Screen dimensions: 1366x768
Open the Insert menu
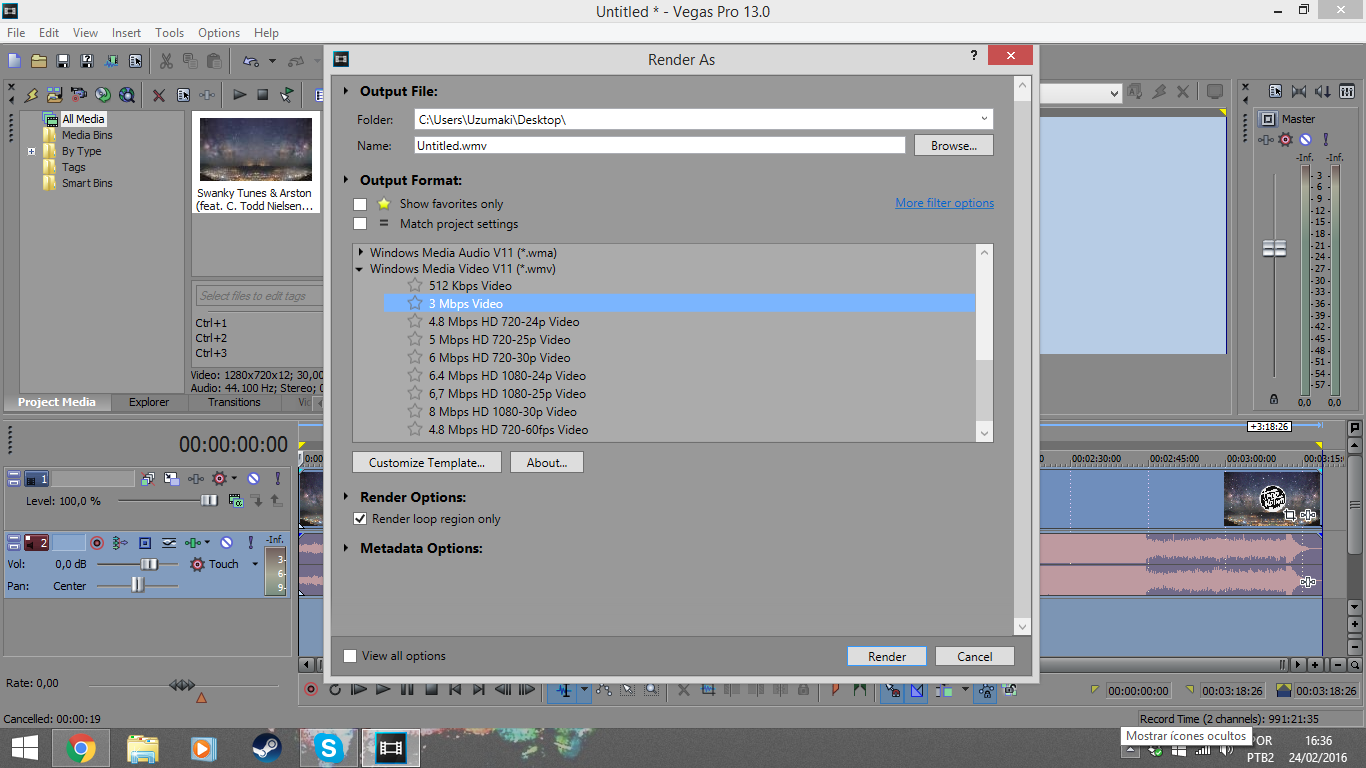(126, 33)
